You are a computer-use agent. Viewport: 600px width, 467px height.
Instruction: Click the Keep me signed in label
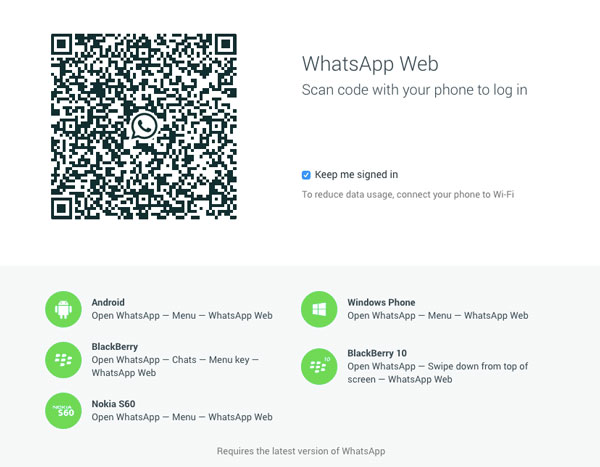tap(356, 175)
